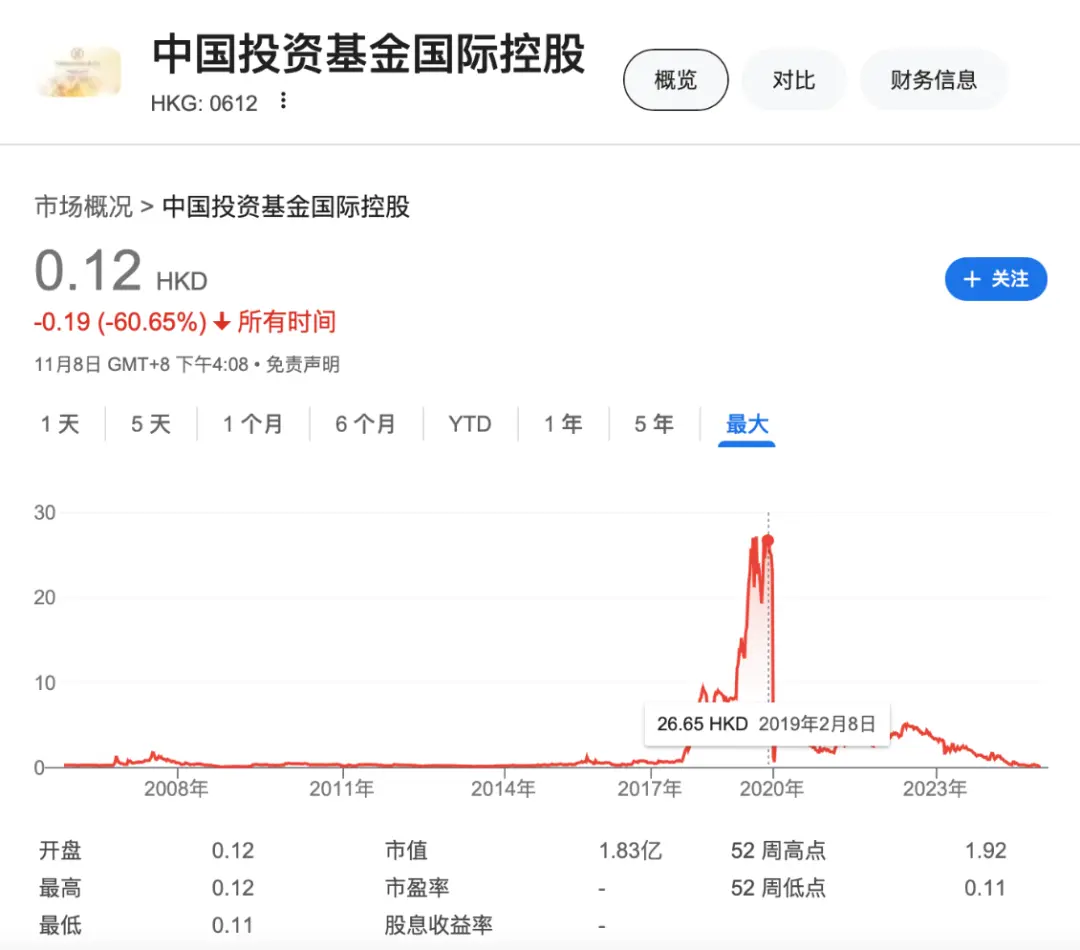
Task: Select the 5 天 time range
Action: (x=151, y=424)
